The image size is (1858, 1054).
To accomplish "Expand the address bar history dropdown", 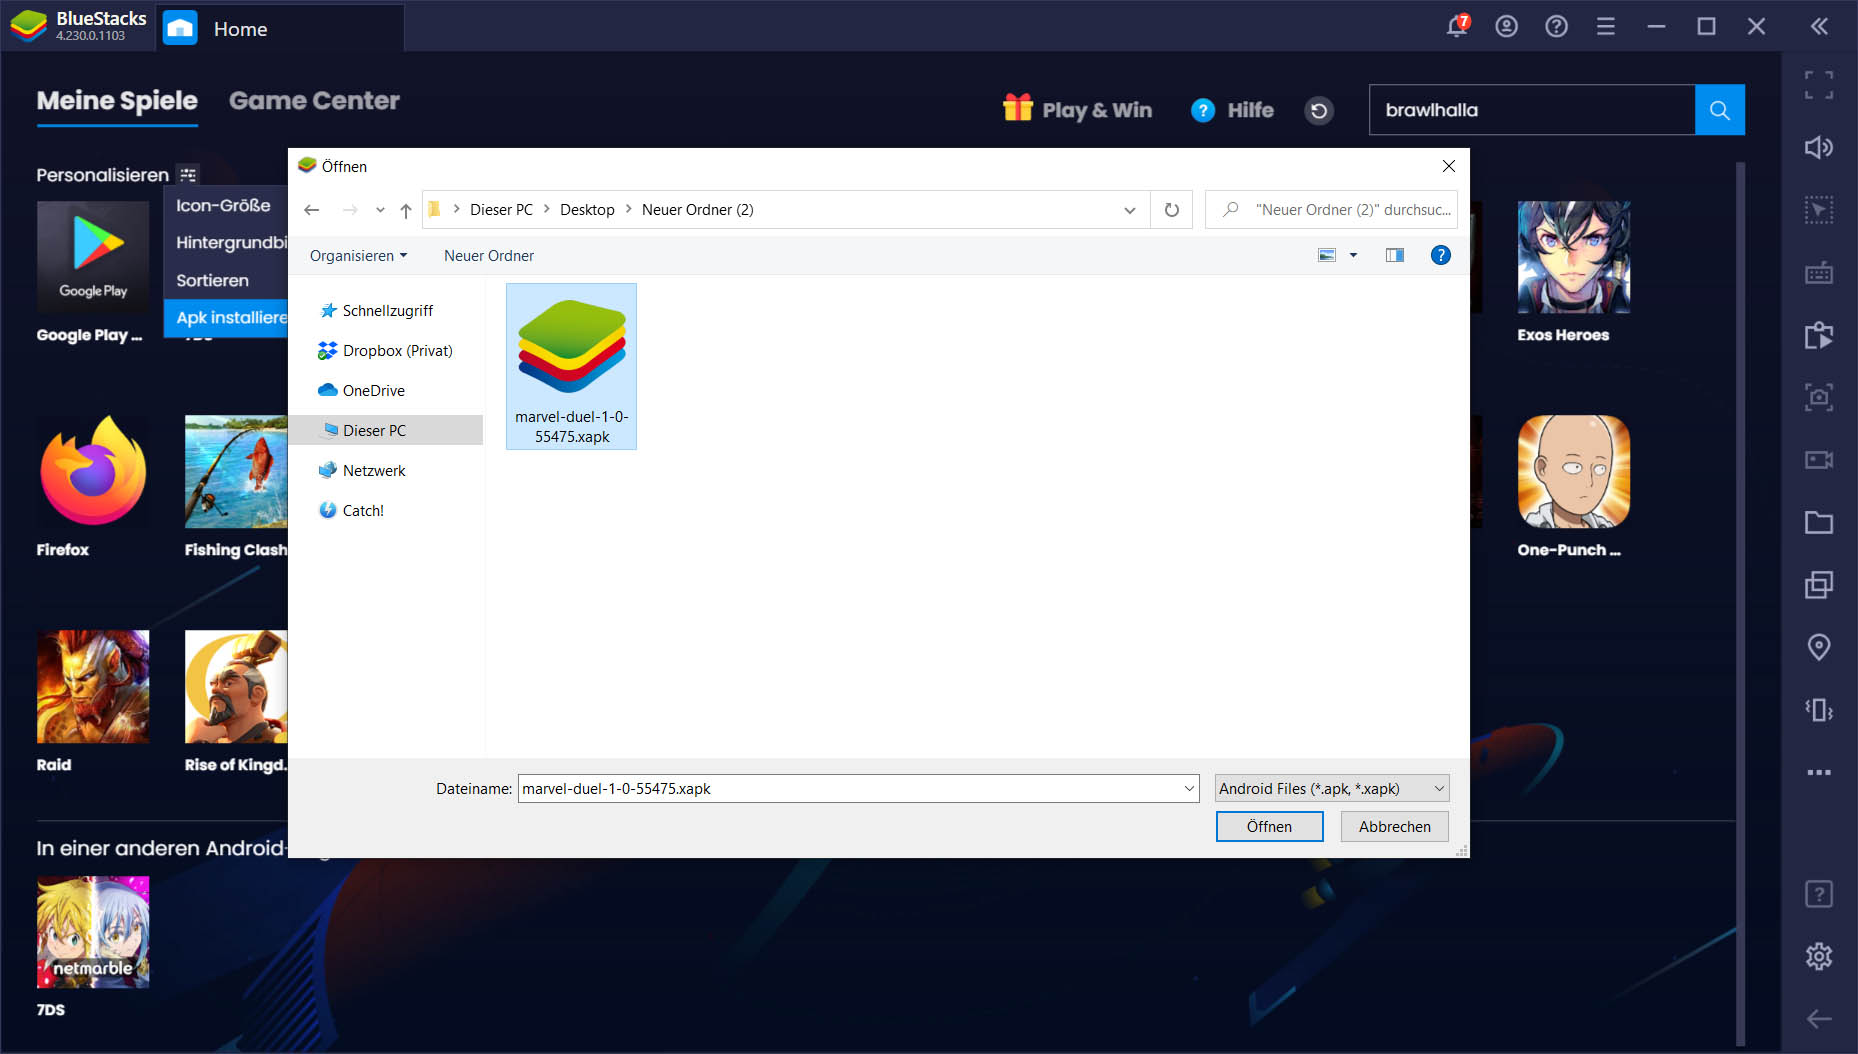I will (1129, 210).
